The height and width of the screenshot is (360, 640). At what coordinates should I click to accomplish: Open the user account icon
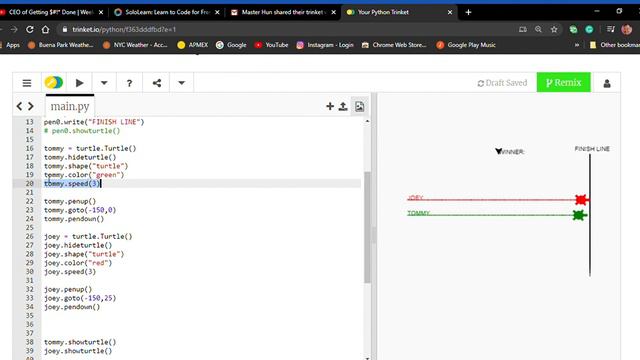pos(607,83)
